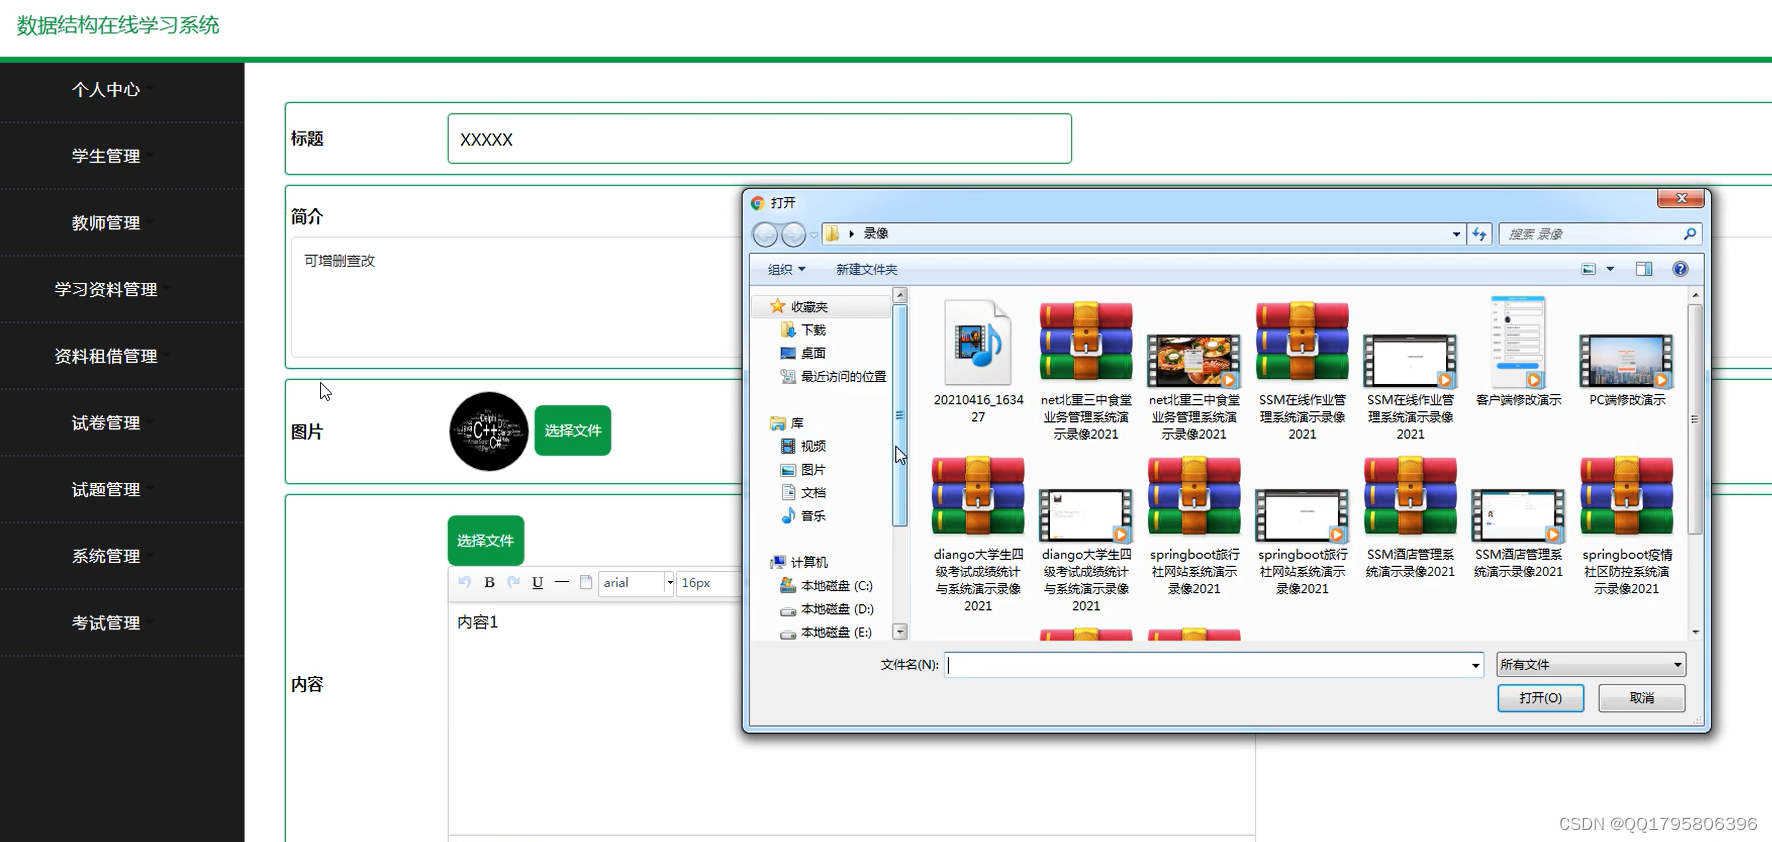
Task: Open 试题管理 in the sidebar
Action: [106, 489]
